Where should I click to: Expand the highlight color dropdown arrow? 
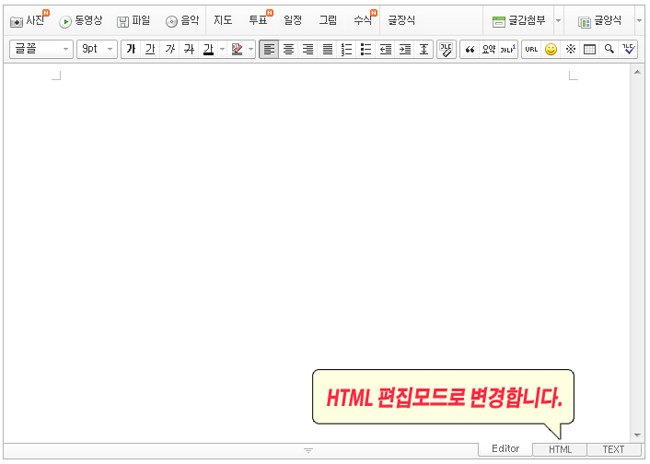pos(251,49)
